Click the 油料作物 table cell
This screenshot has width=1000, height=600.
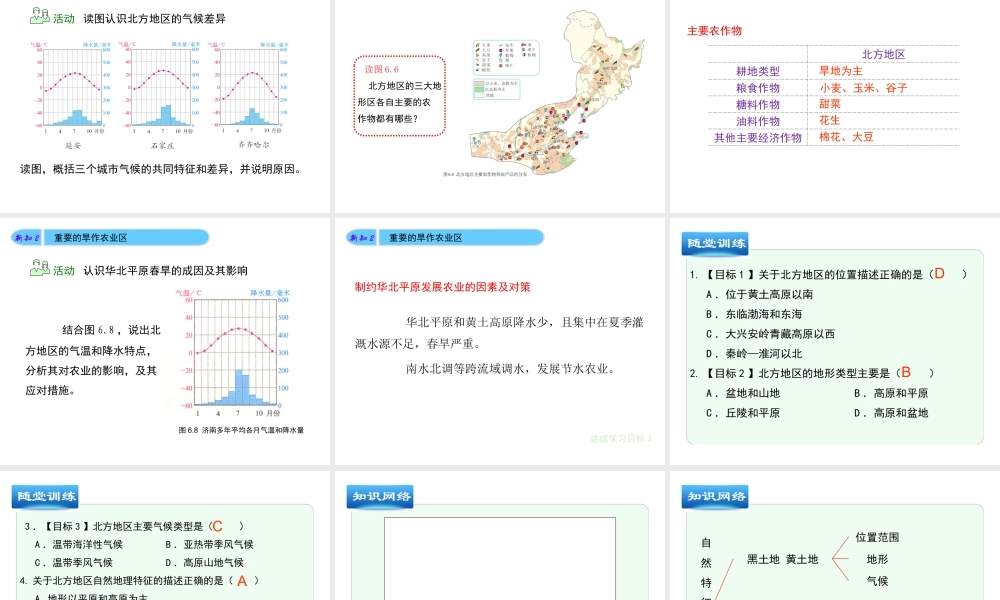758,121
